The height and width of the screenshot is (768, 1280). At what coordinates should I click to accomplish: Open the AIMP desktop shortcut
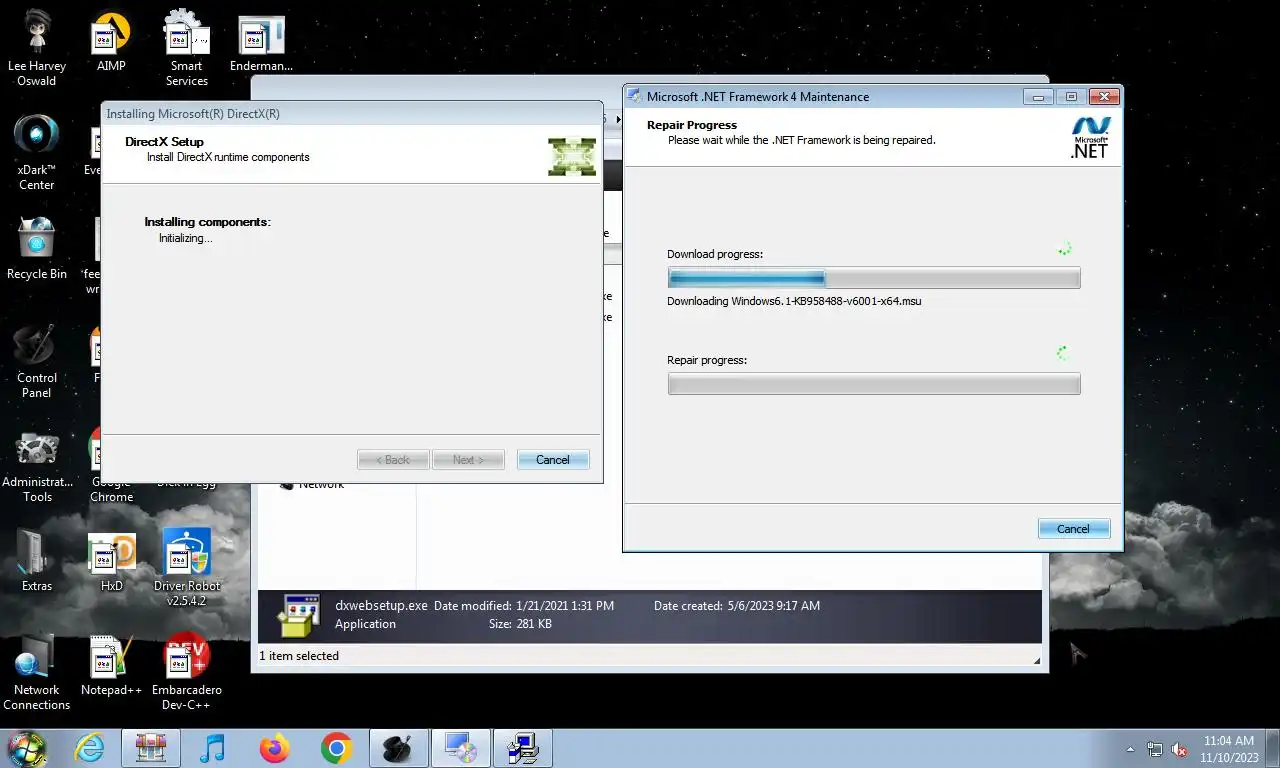[x=111, y=42]
